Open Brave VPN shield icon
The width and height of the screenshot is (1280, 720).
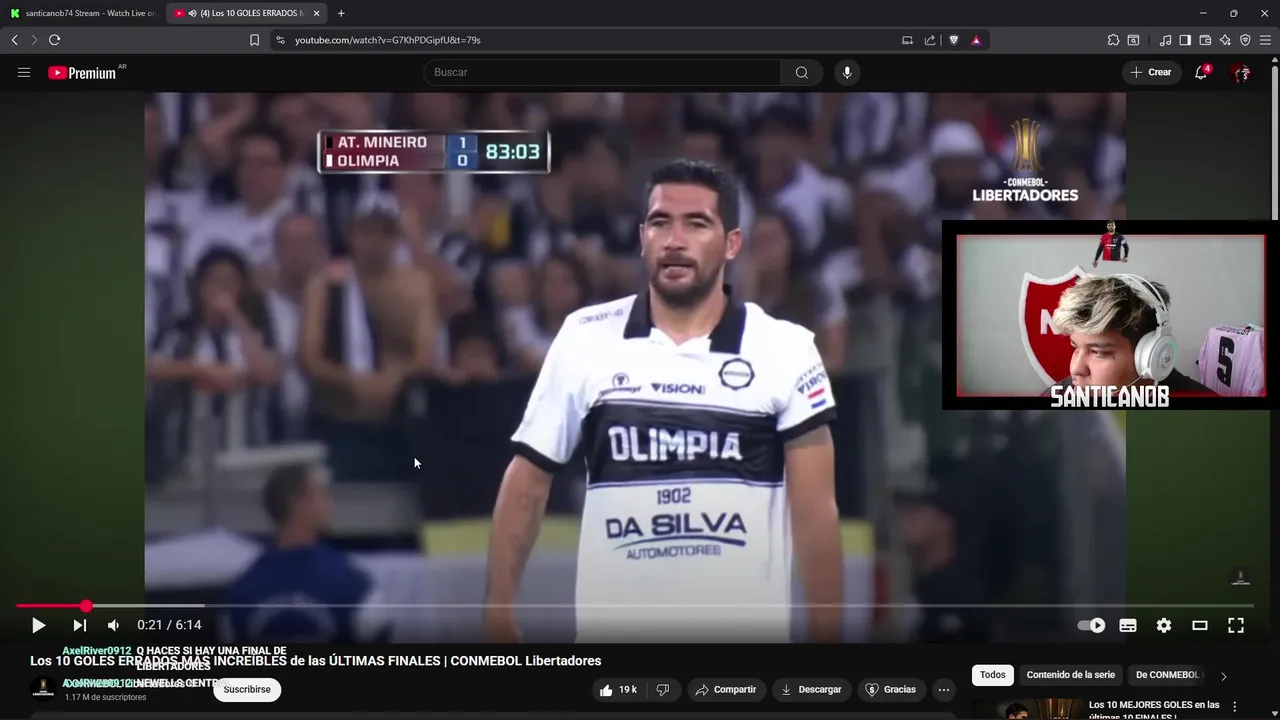(x=1245, y=40)
